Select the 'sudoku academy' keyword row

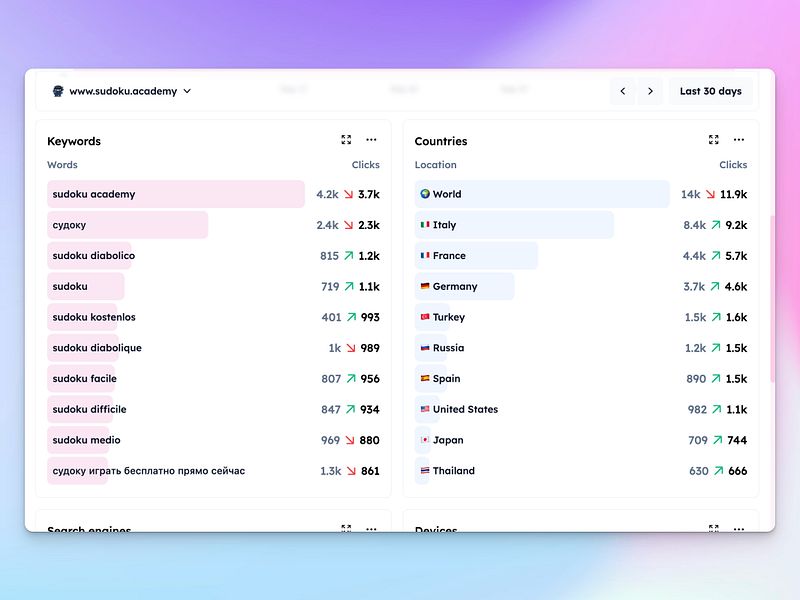click(x=213, y=194)
